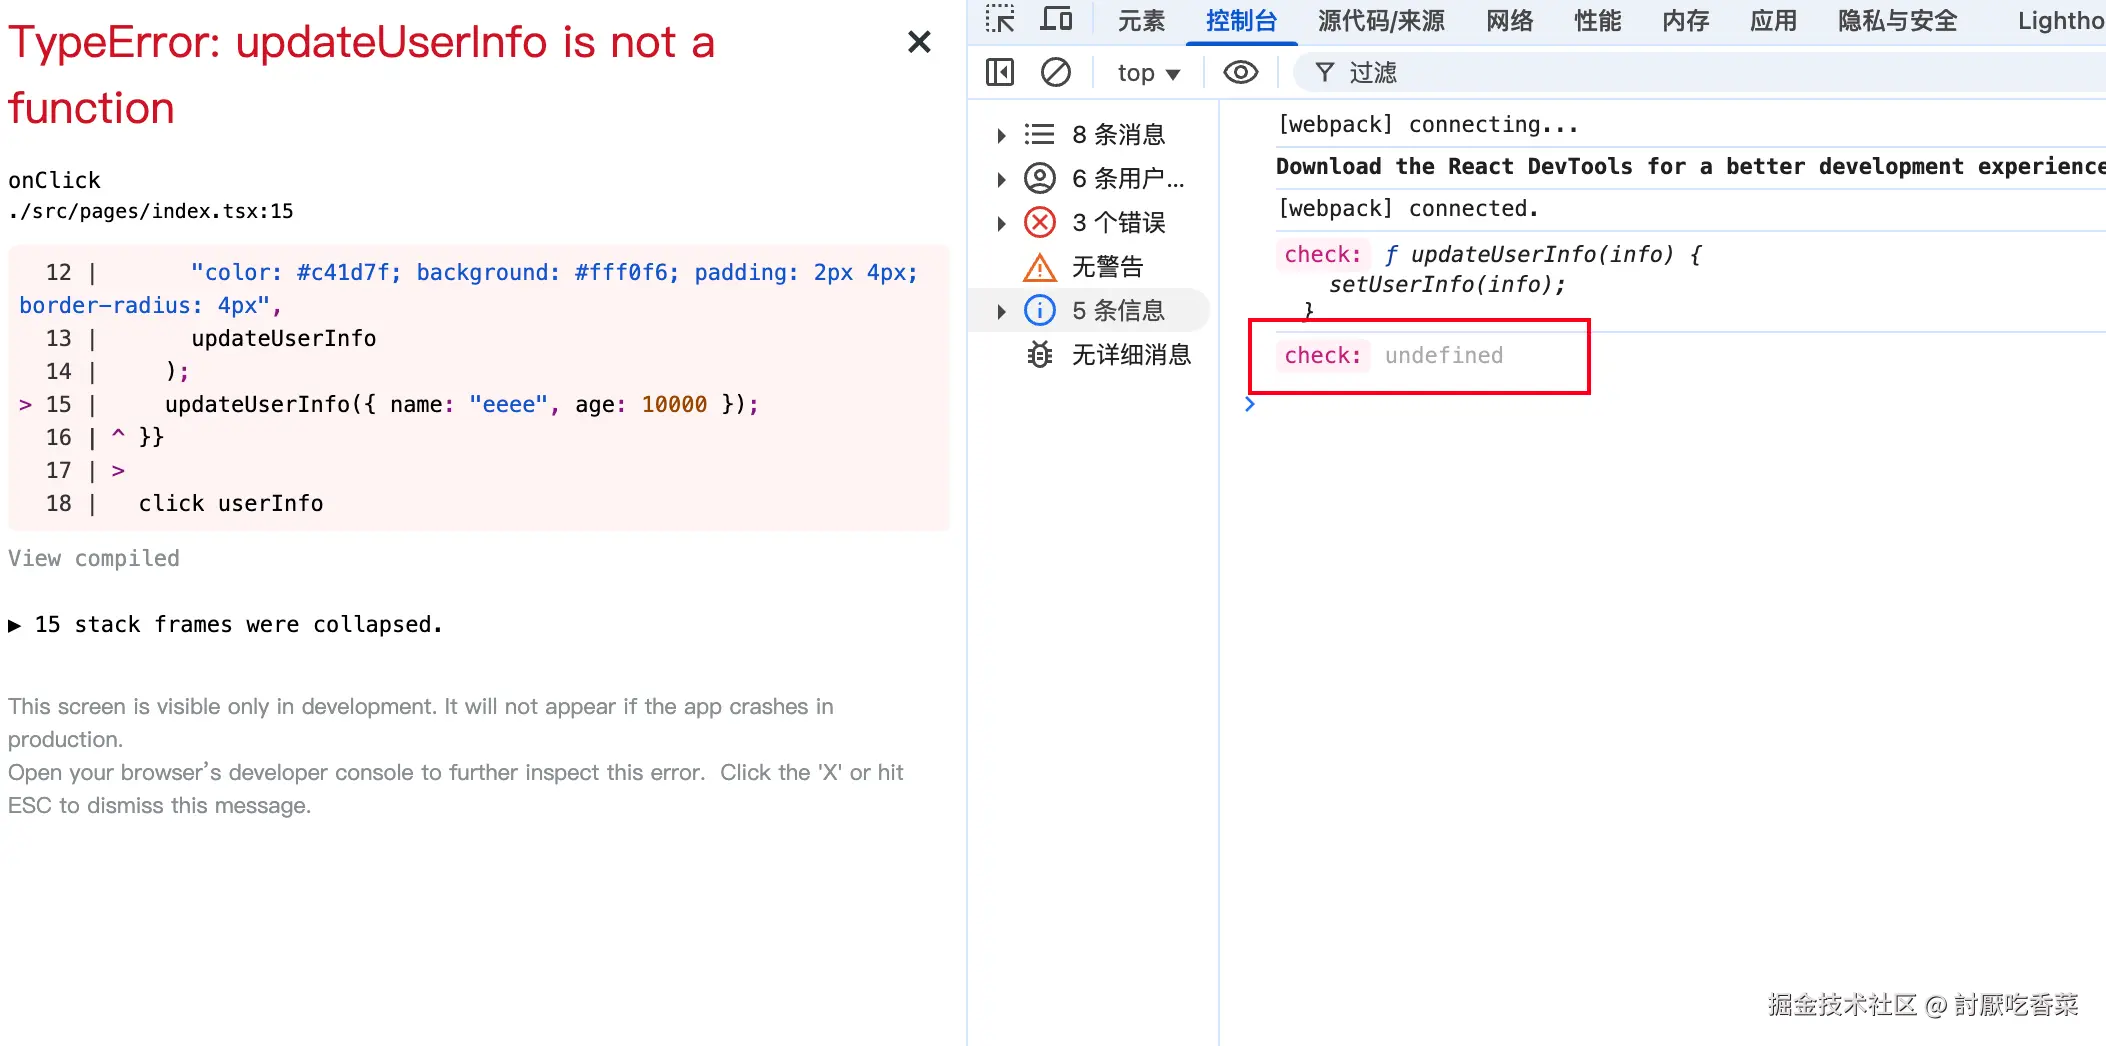The height and width of the screenshot is (1046, 2106).
Task: Switch to the 元素 tab
Action: (x=1141, y=20)
